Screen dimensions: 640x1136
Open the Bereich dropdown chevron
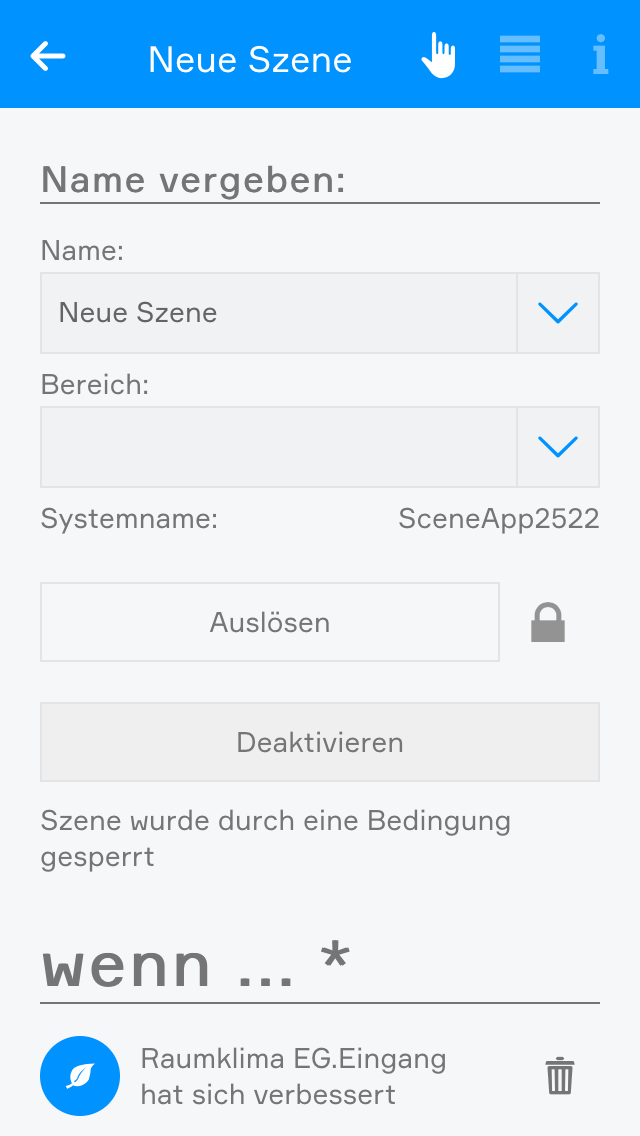558,447
